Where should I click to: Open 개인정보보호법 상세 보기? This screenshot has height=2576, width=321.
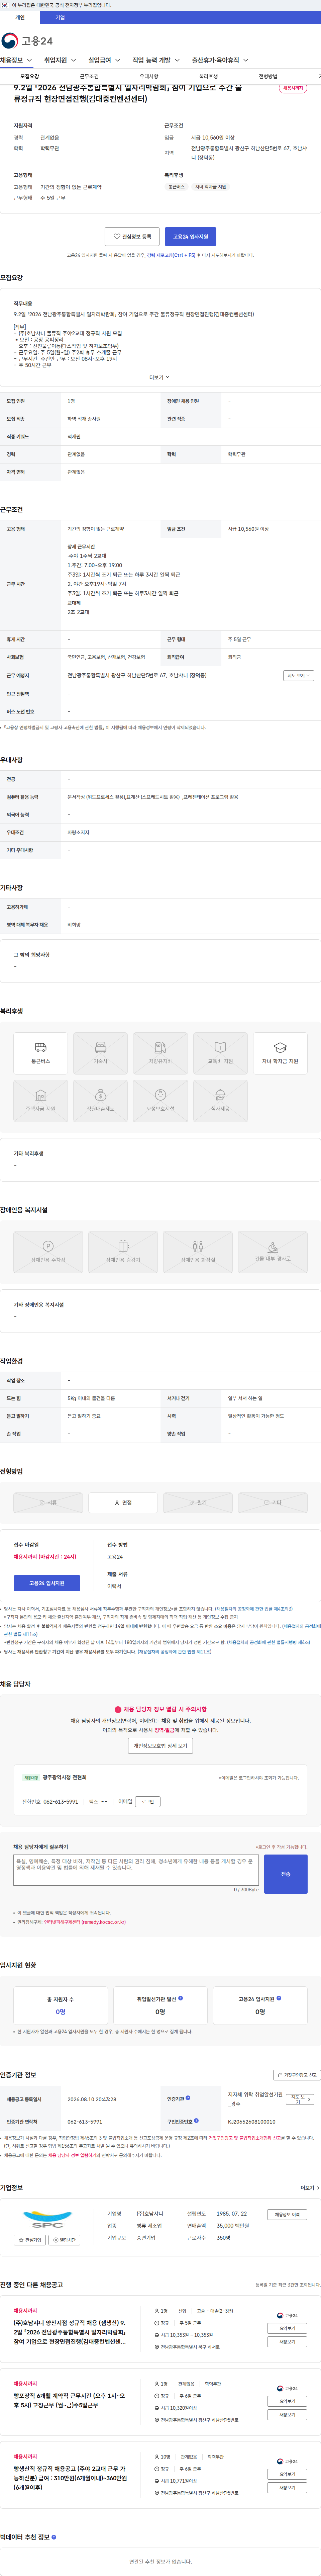[x=160, y=1746]
